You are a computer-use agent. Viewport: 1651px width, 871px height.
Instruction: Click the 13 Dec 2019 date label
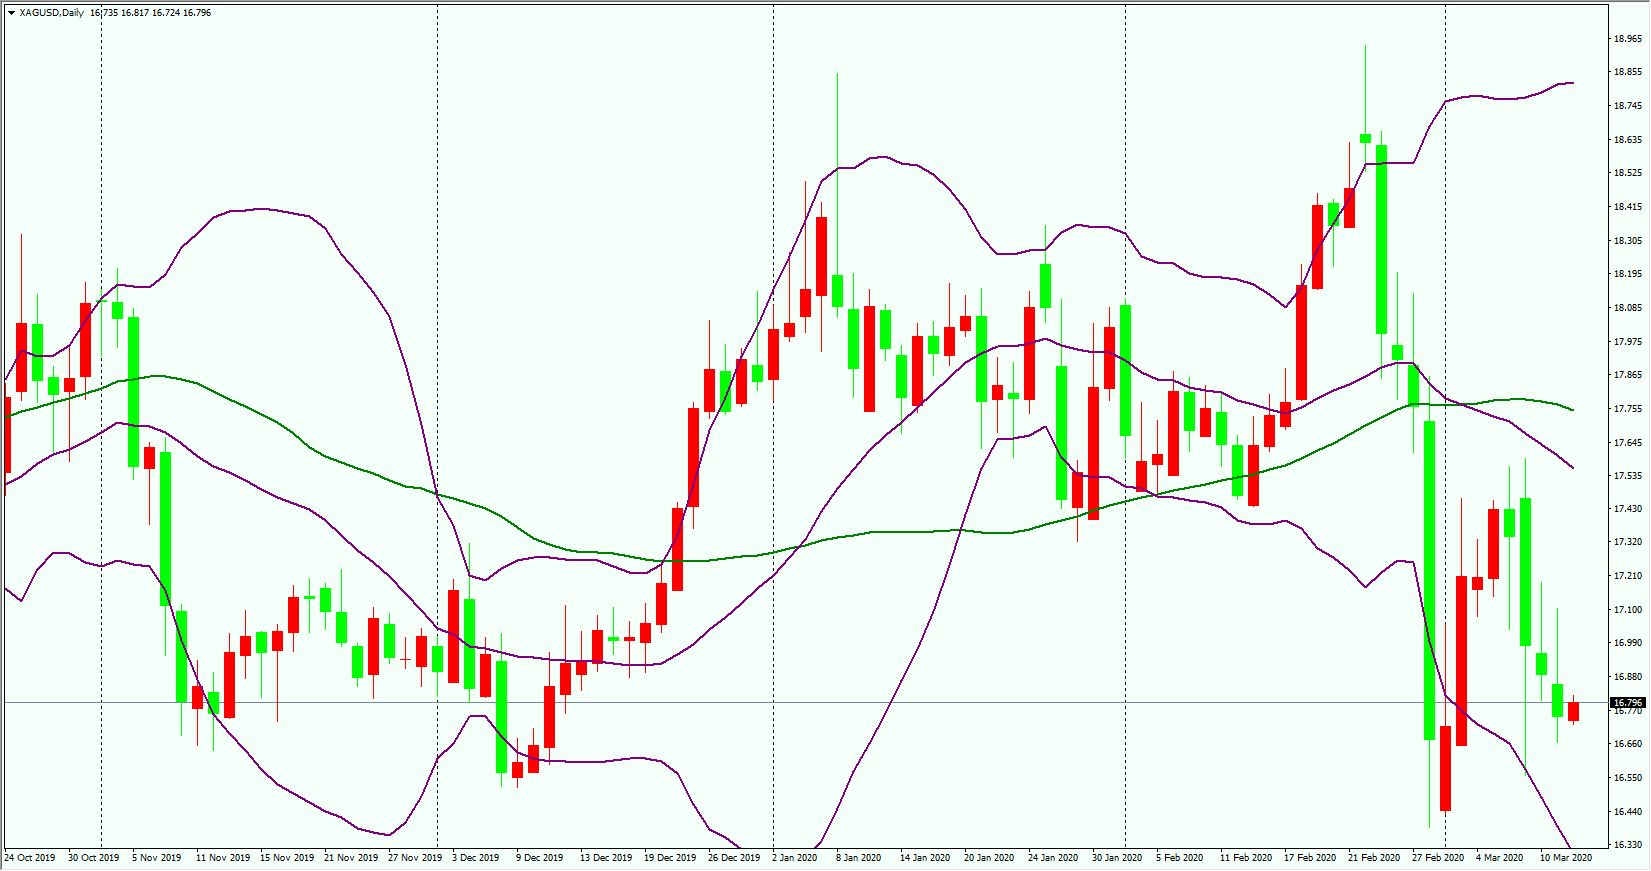[606, 858]
